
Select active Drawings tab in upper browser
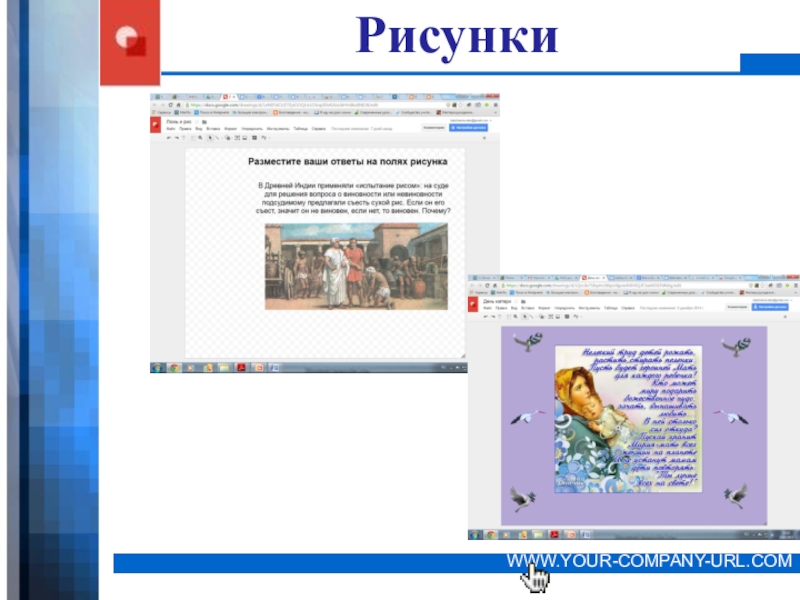pyautogui.click(x=228, y=96)
